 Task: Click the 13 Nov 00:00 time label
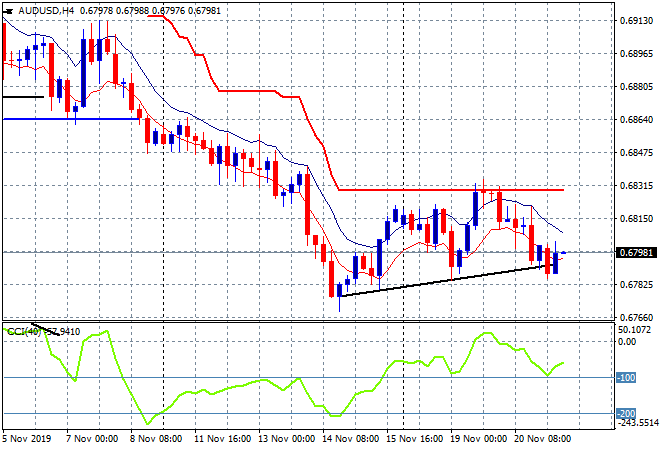[x=286, y=439]
